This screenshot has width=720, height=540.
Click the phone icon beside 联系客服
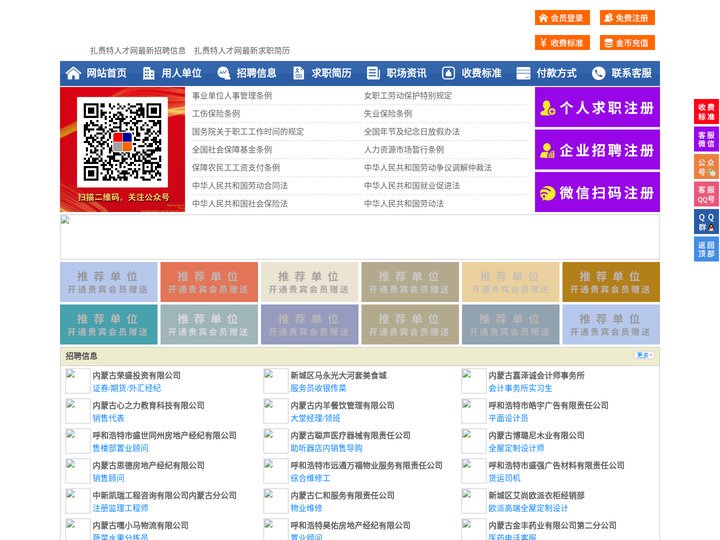598,73
